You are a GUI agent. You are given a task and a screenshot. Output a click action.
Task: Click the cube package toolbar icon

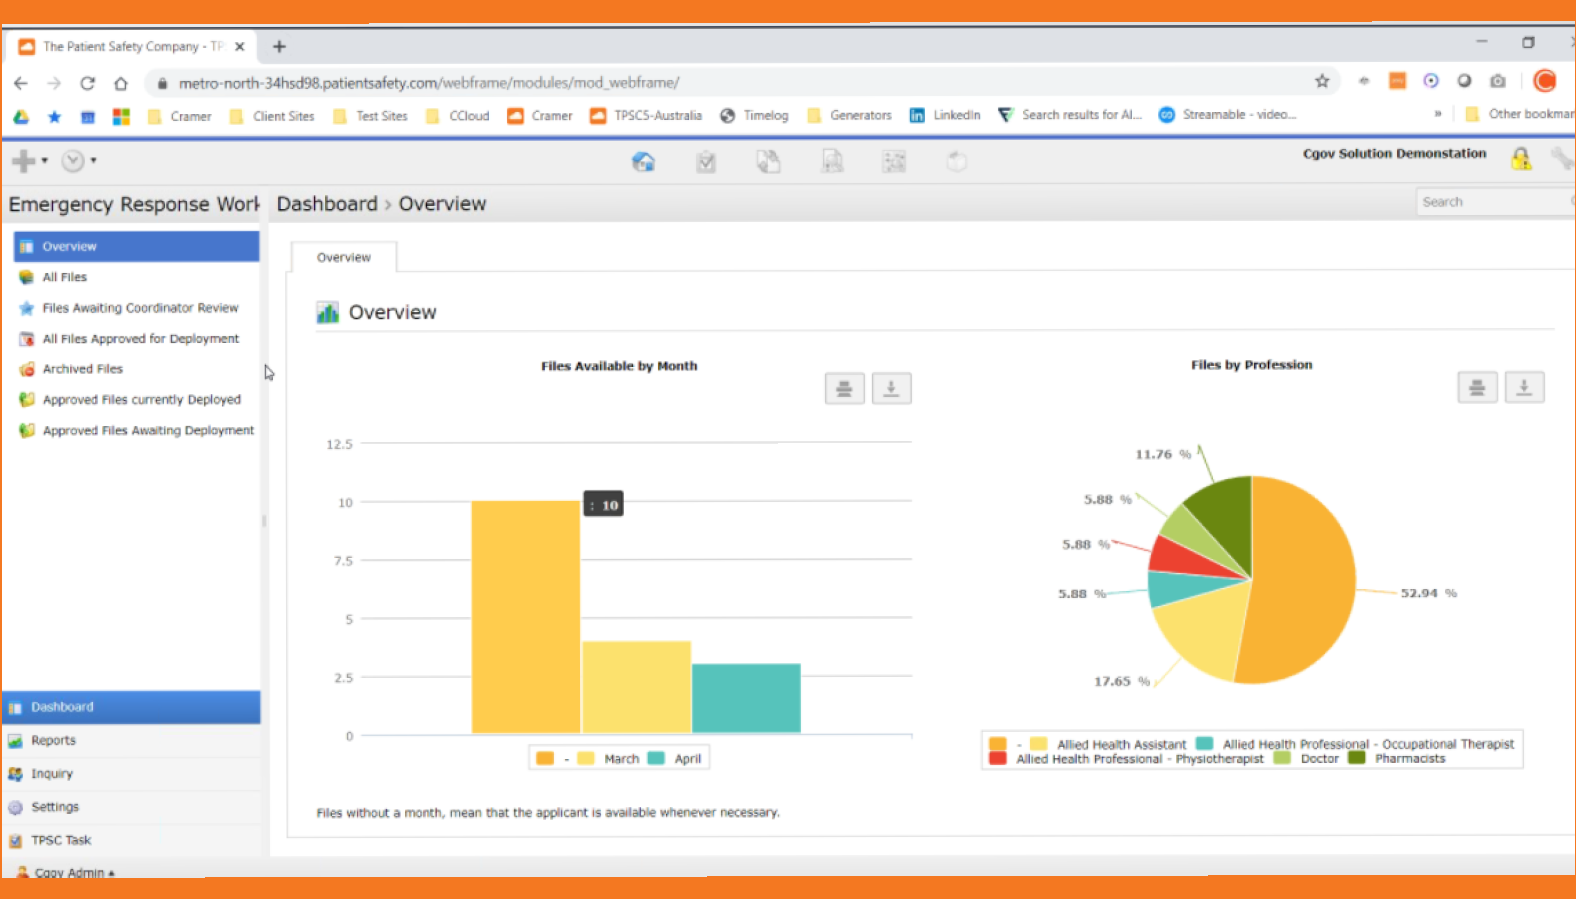pos(957,161)
